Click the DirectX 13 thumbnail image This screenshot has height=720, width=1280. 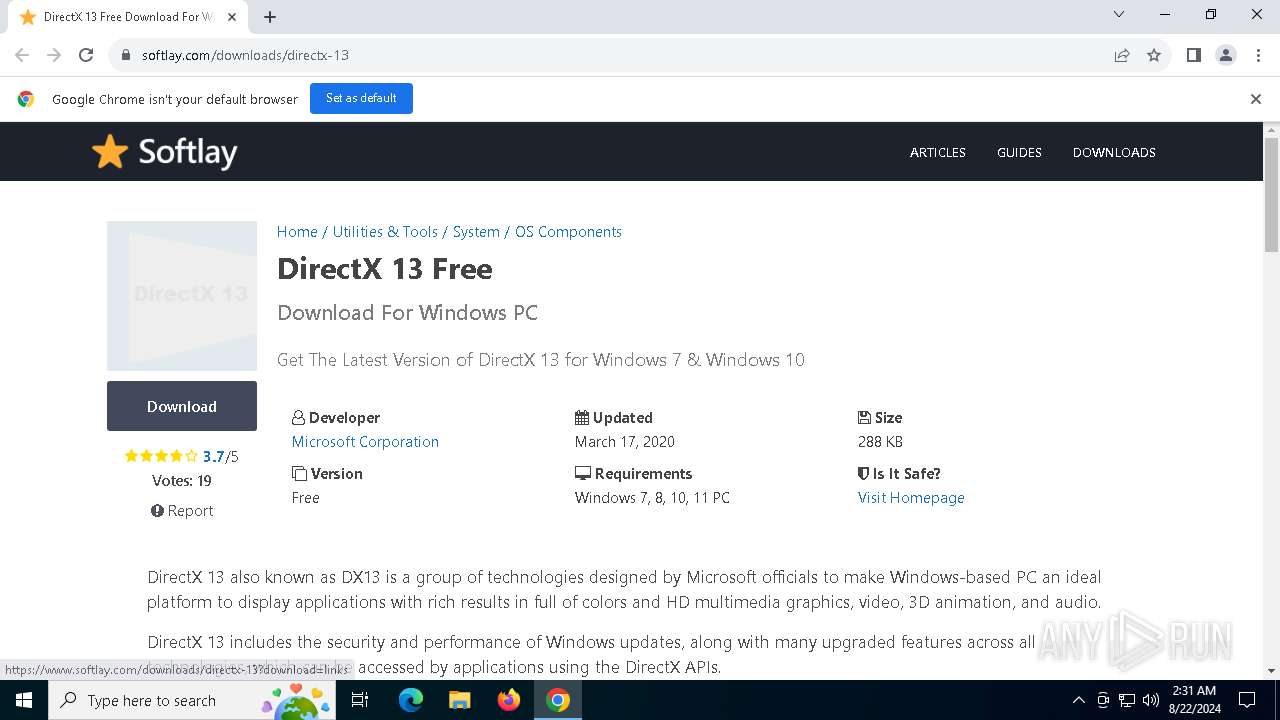click(182, 296)
